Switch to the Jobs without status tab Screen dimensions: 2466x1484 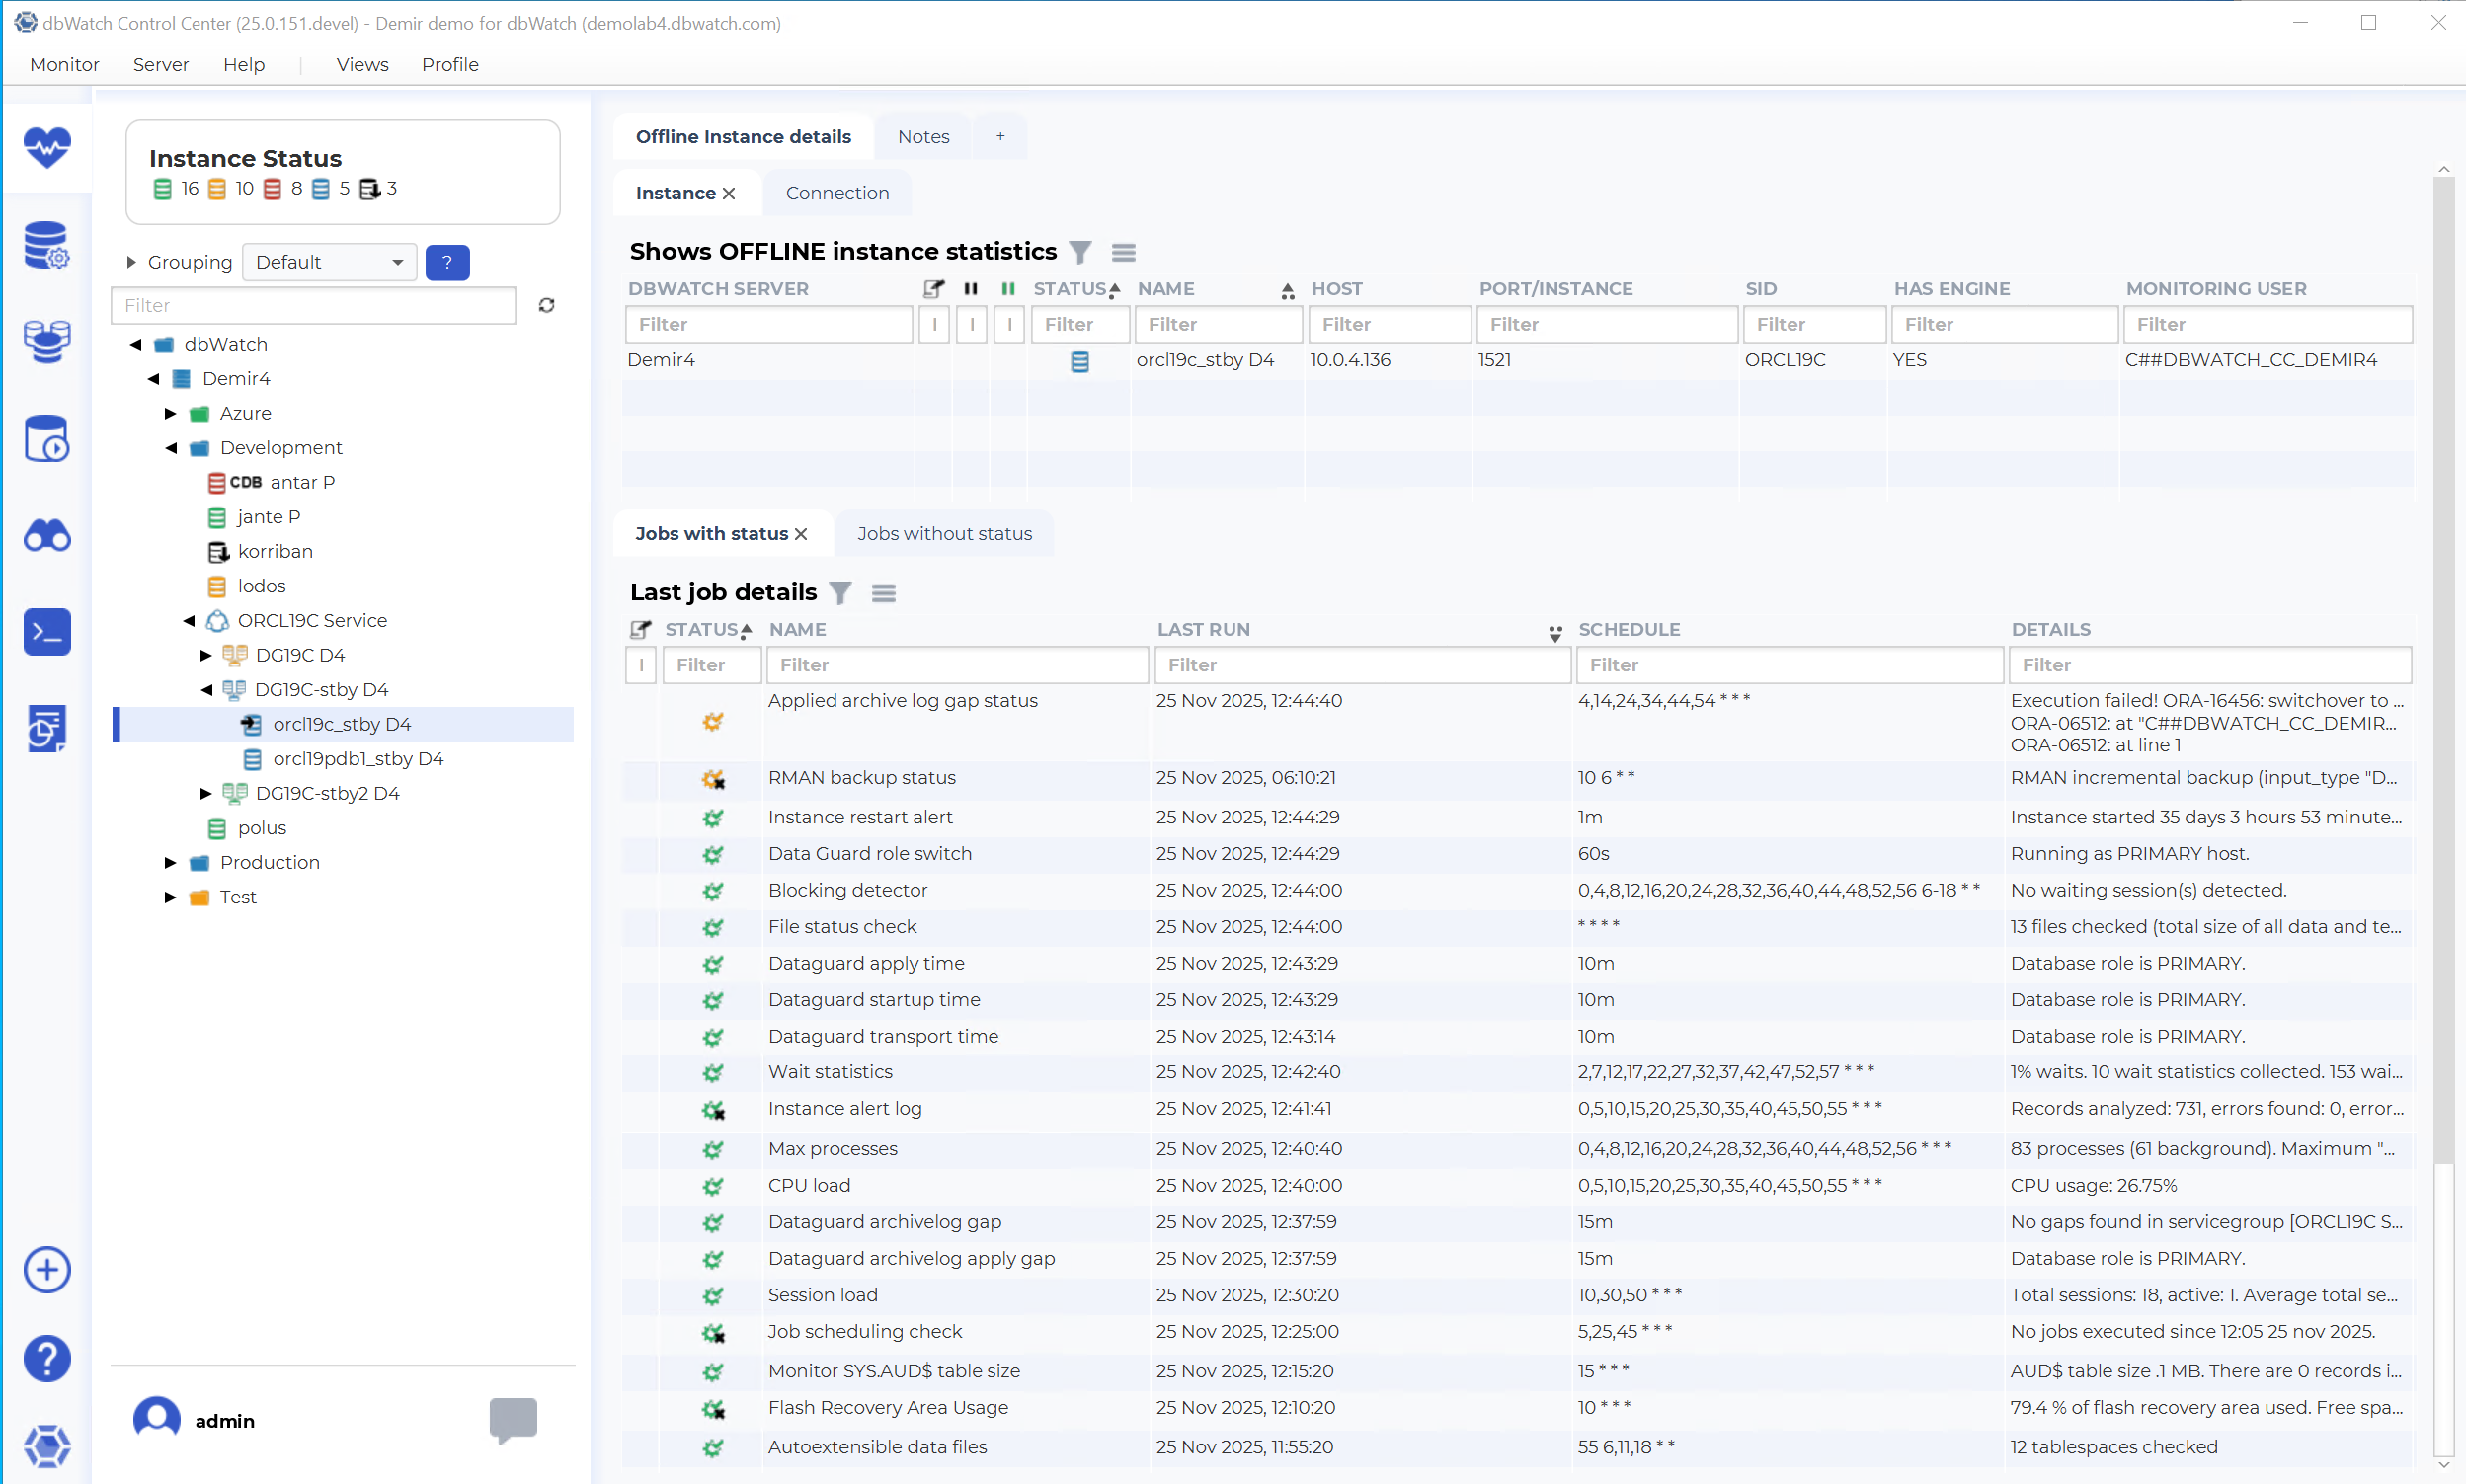point(944,534)
